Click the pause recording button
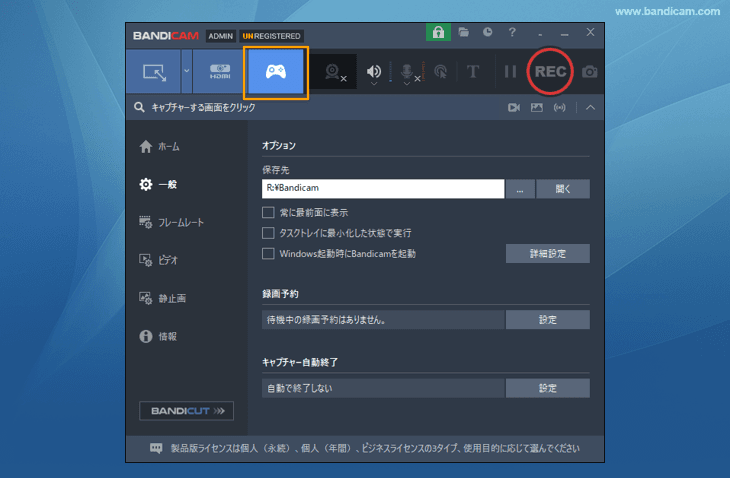Image resolution: width=730 pixels, height=478 pixels. [510, 72]
